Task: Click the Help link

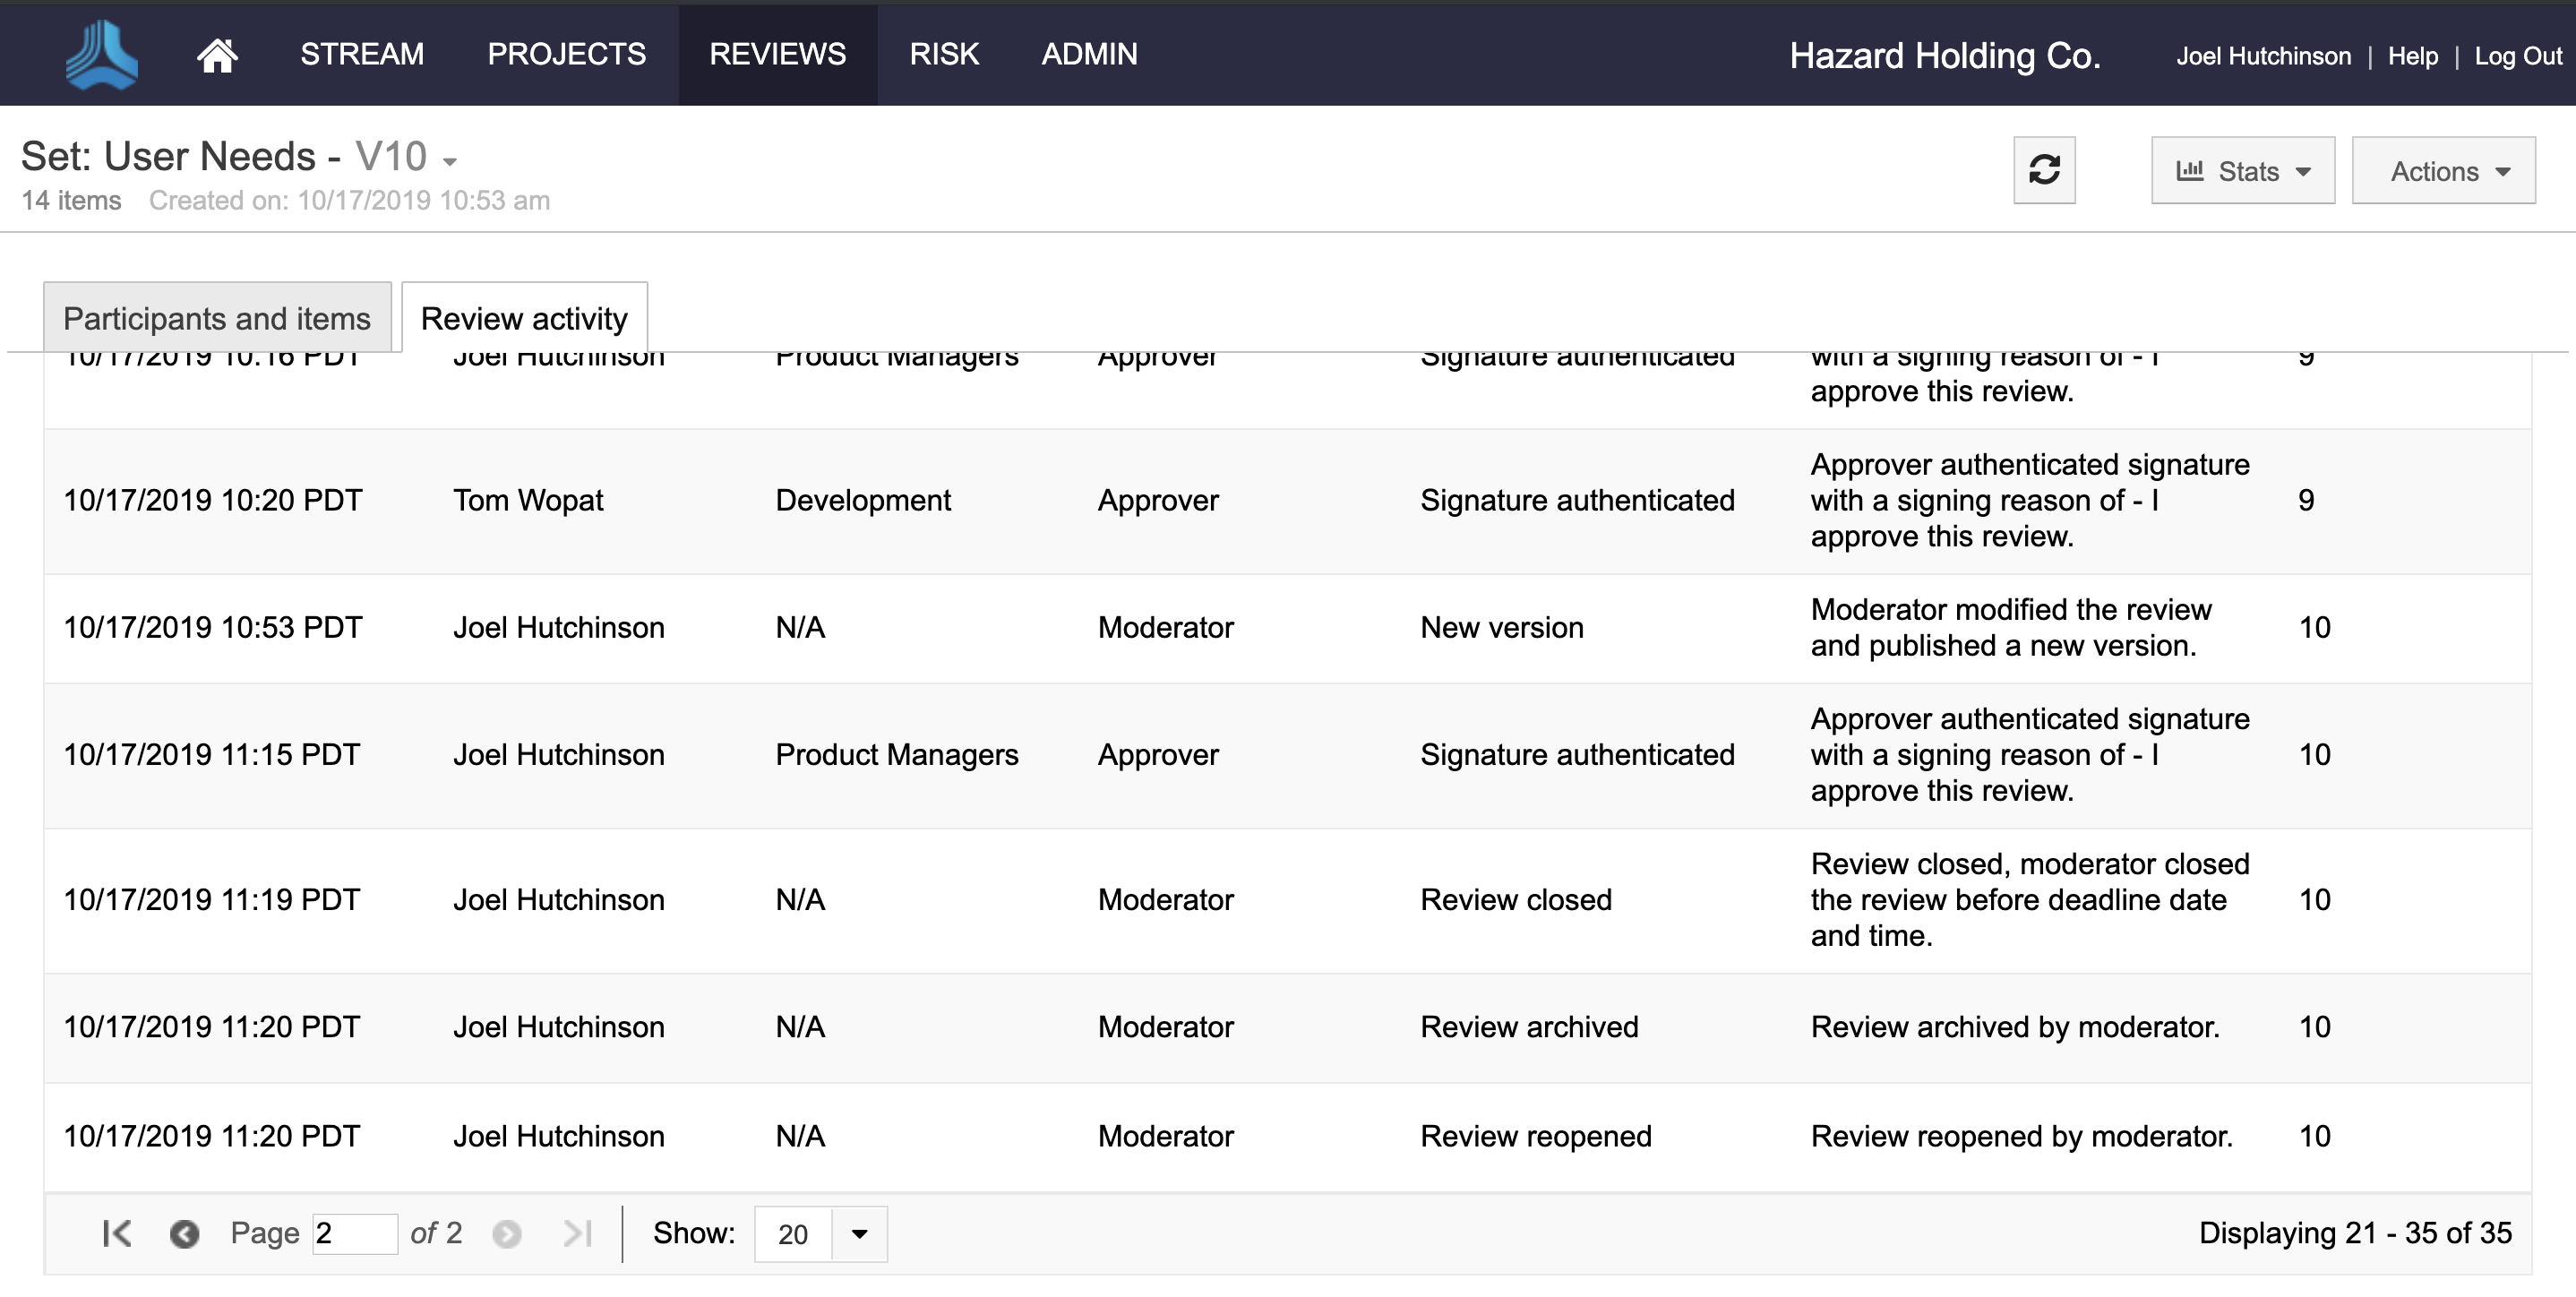Action: 2412,56
